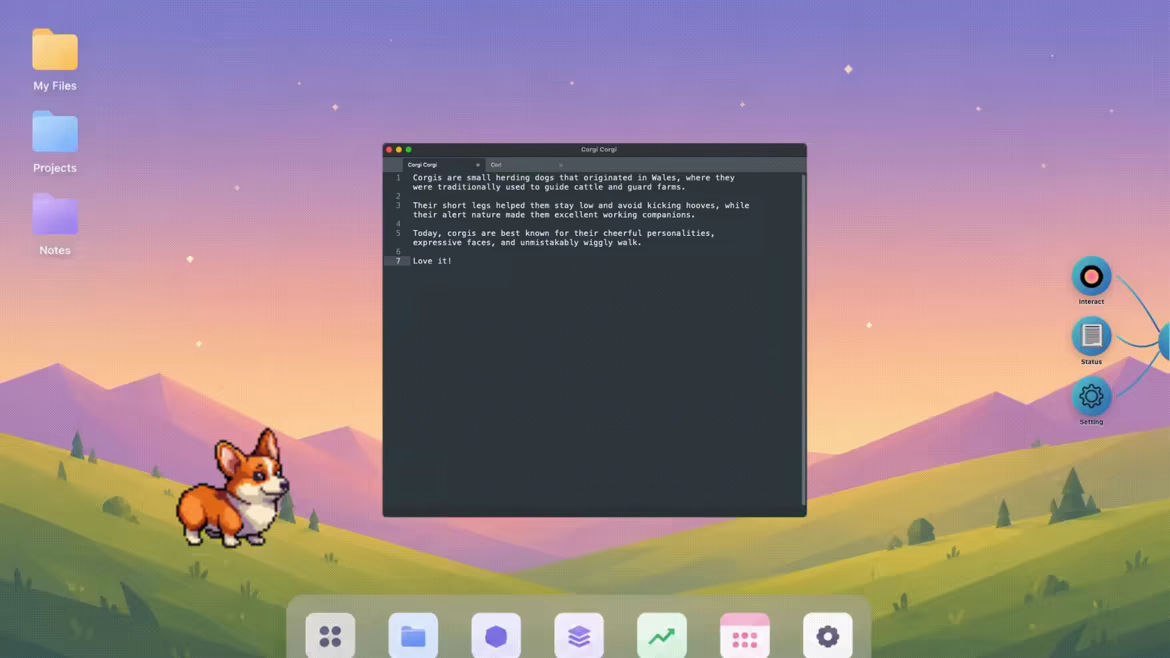Click the unsaved dot on Corgi Corgi tab

tap(478, 165)
